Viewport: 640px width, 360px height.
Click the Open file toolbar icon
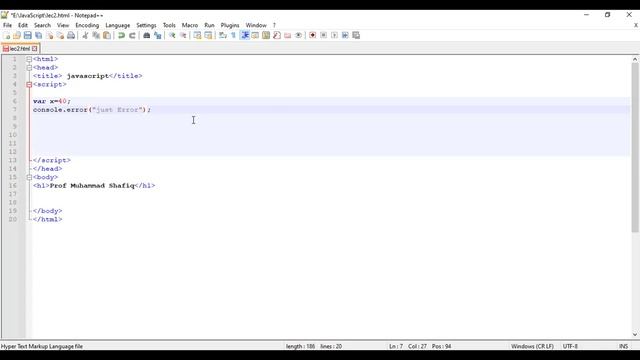tap(17, 36)
